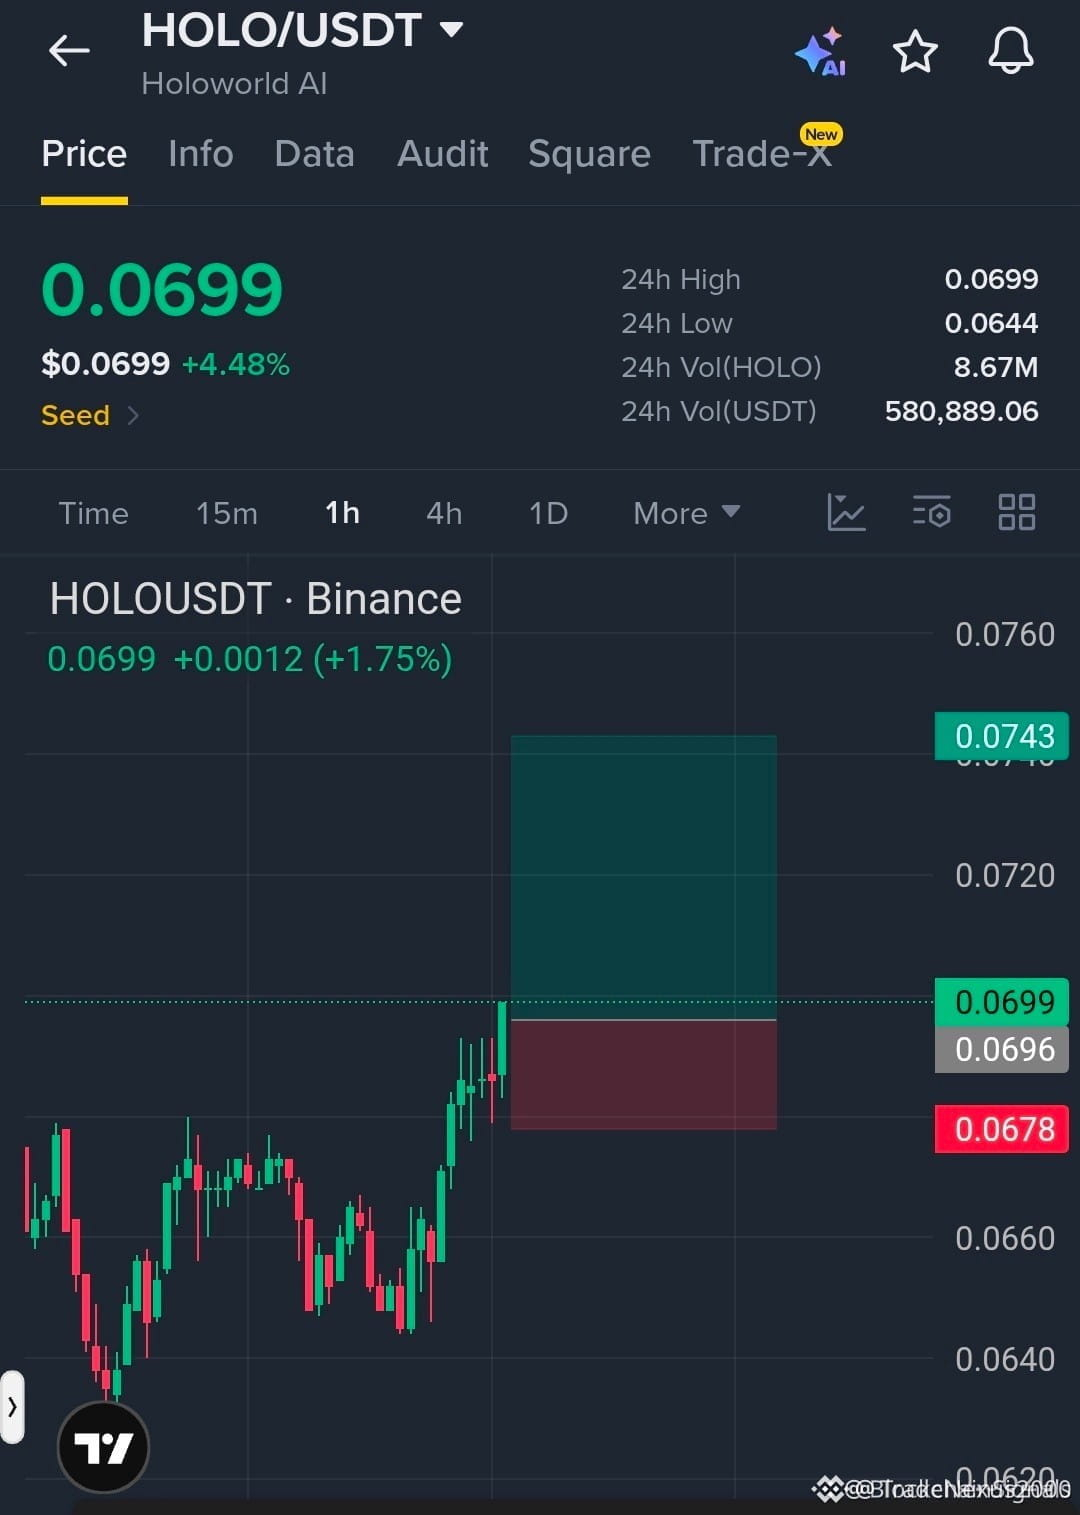Open the Trade-X tab
Viewport: 1080px width, 1515px height.
(762, 154)
